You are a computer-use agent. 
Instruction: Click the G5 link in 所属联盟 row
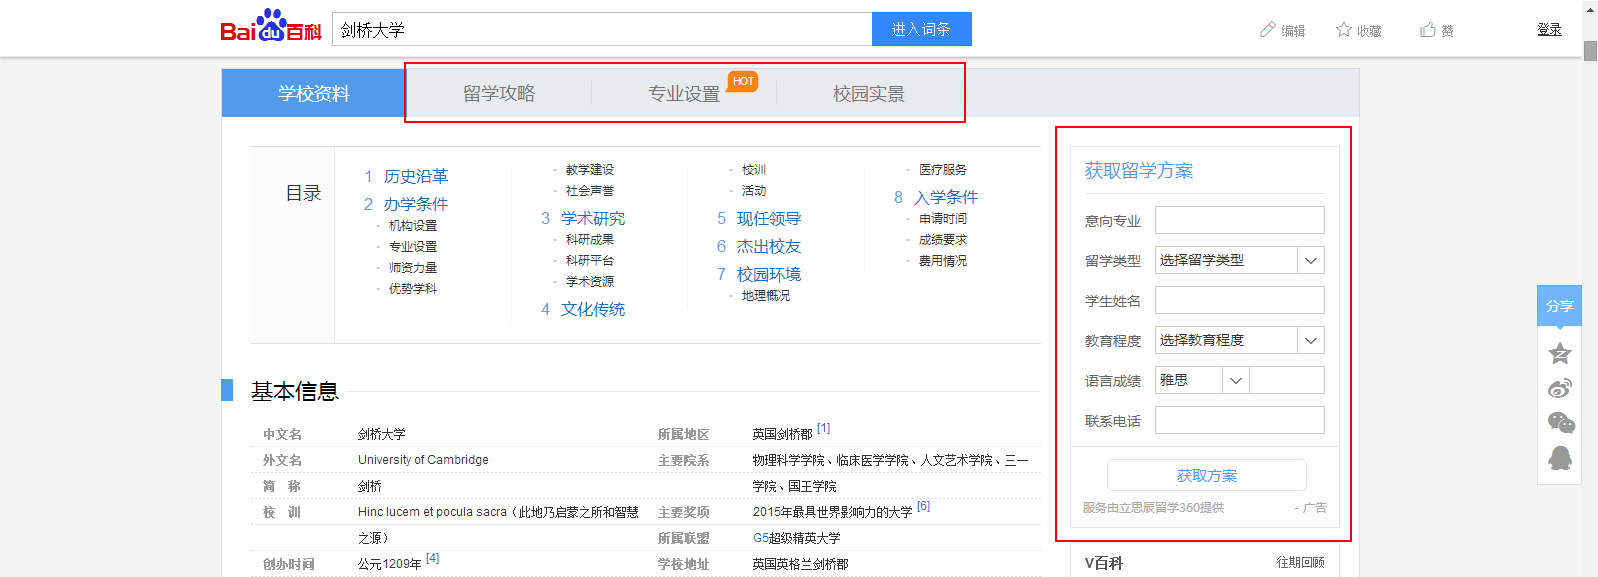pyautogui.click(x=761, y=538)
